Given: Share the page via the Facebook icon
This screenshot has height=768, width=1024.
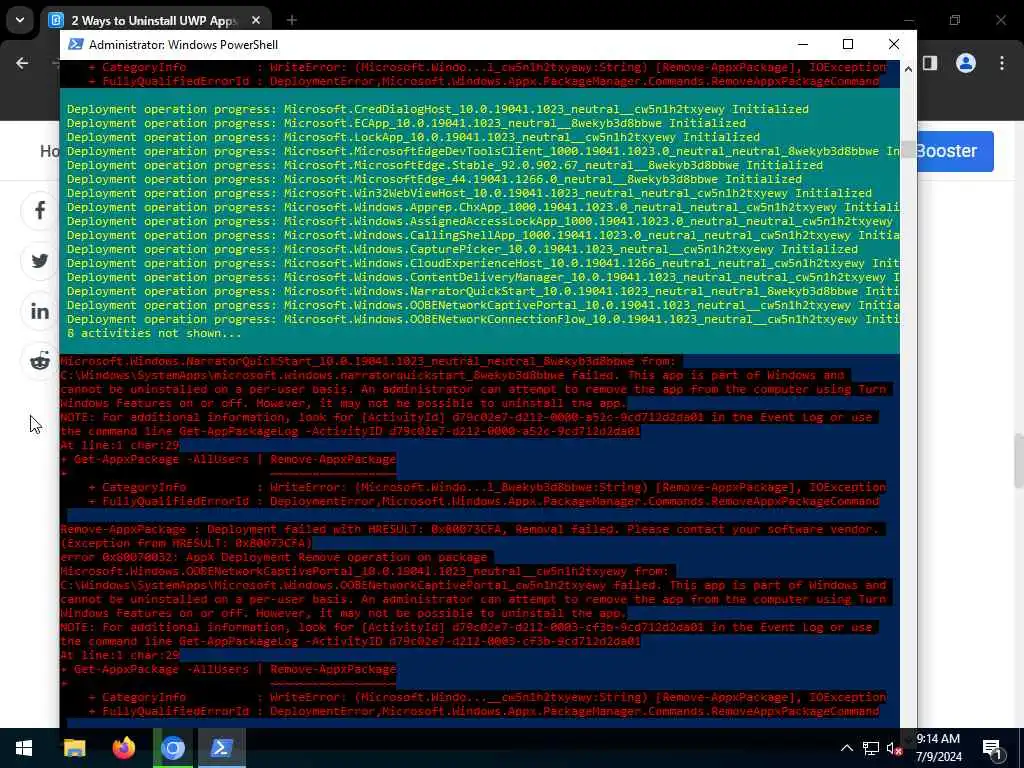Looking at the screenshot, I should click(x=40, y=210).
